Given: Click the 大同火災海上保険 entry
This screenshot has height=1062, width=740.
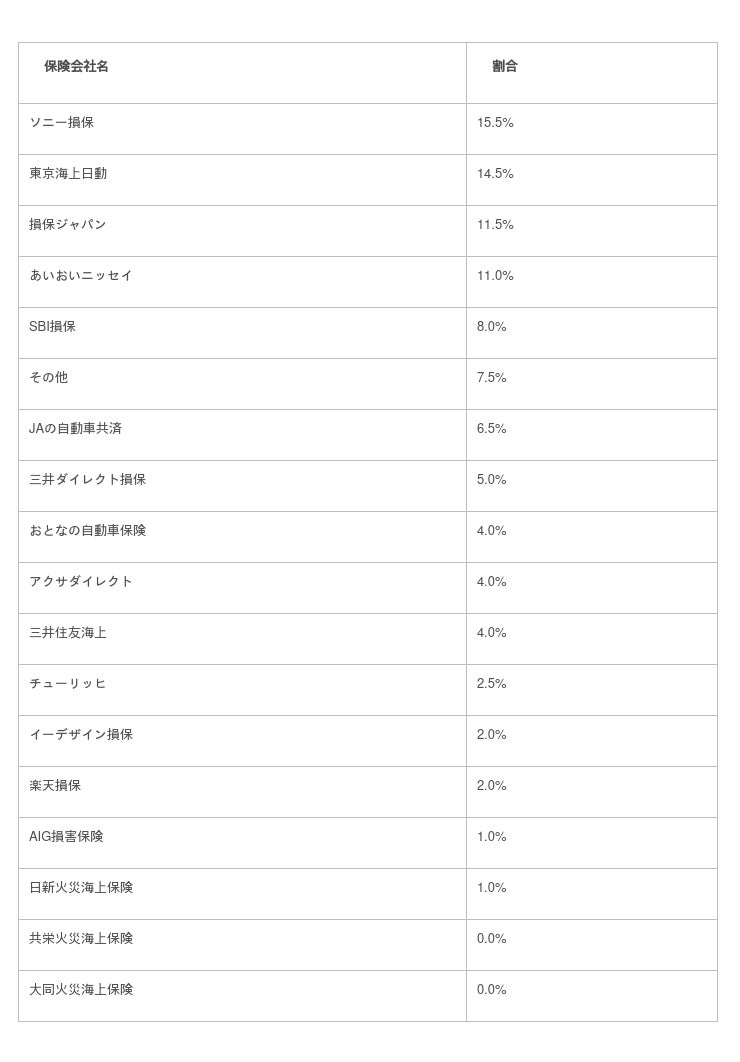Looking at the screenshot, I should [81, 990].
